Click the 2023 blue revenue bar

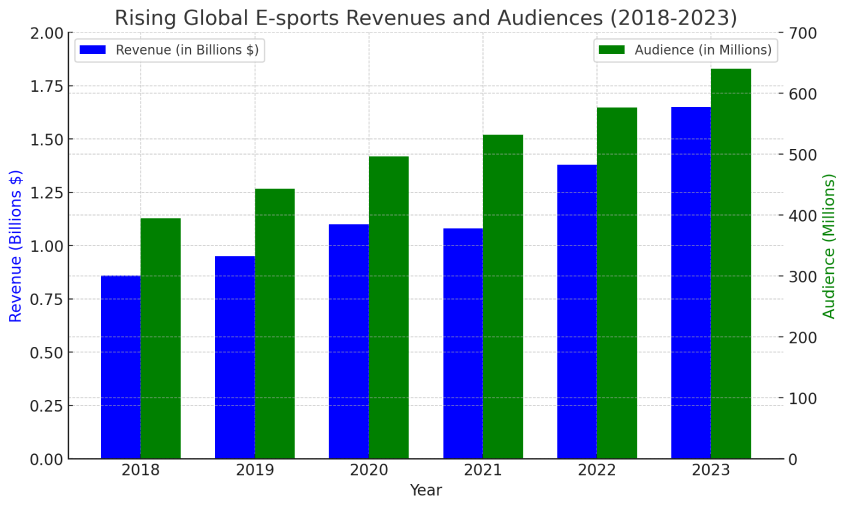click(x=691, y=282)
